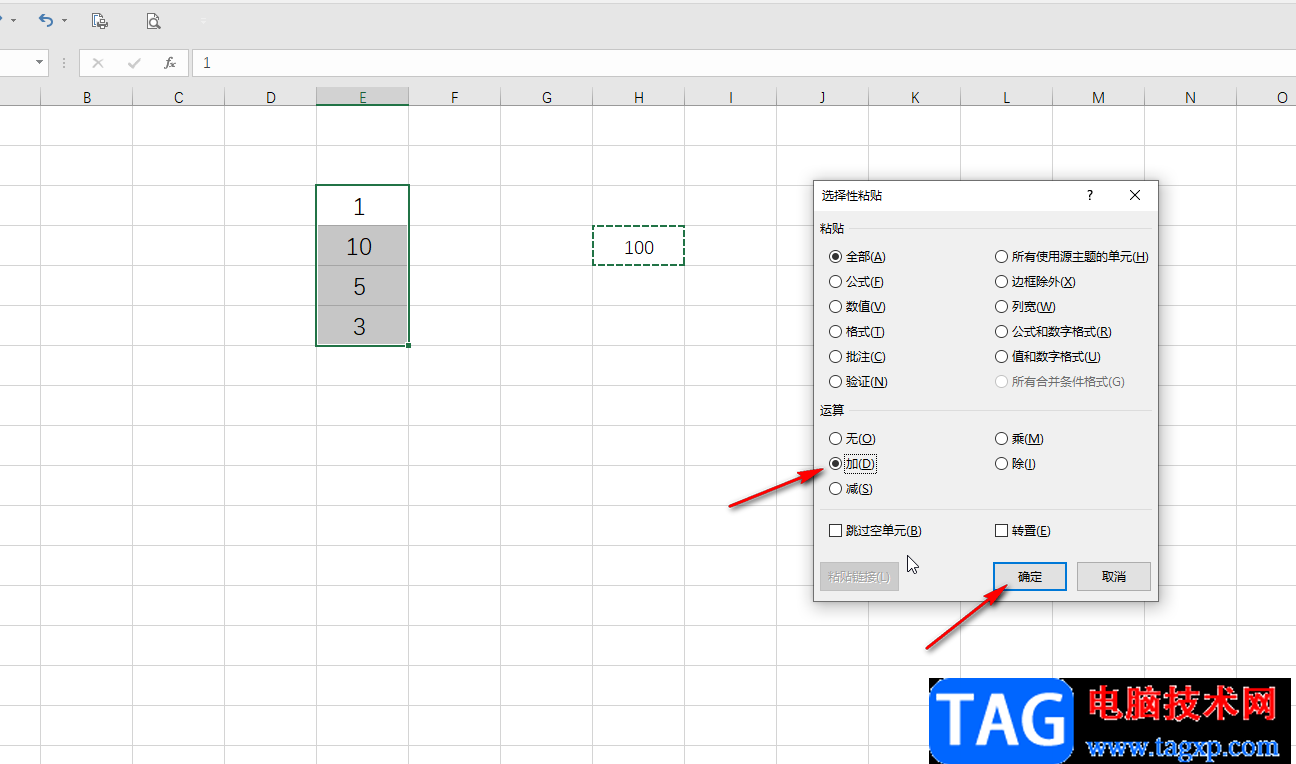
Task: Choose the 无(O) operation
Action: [852, 439]
